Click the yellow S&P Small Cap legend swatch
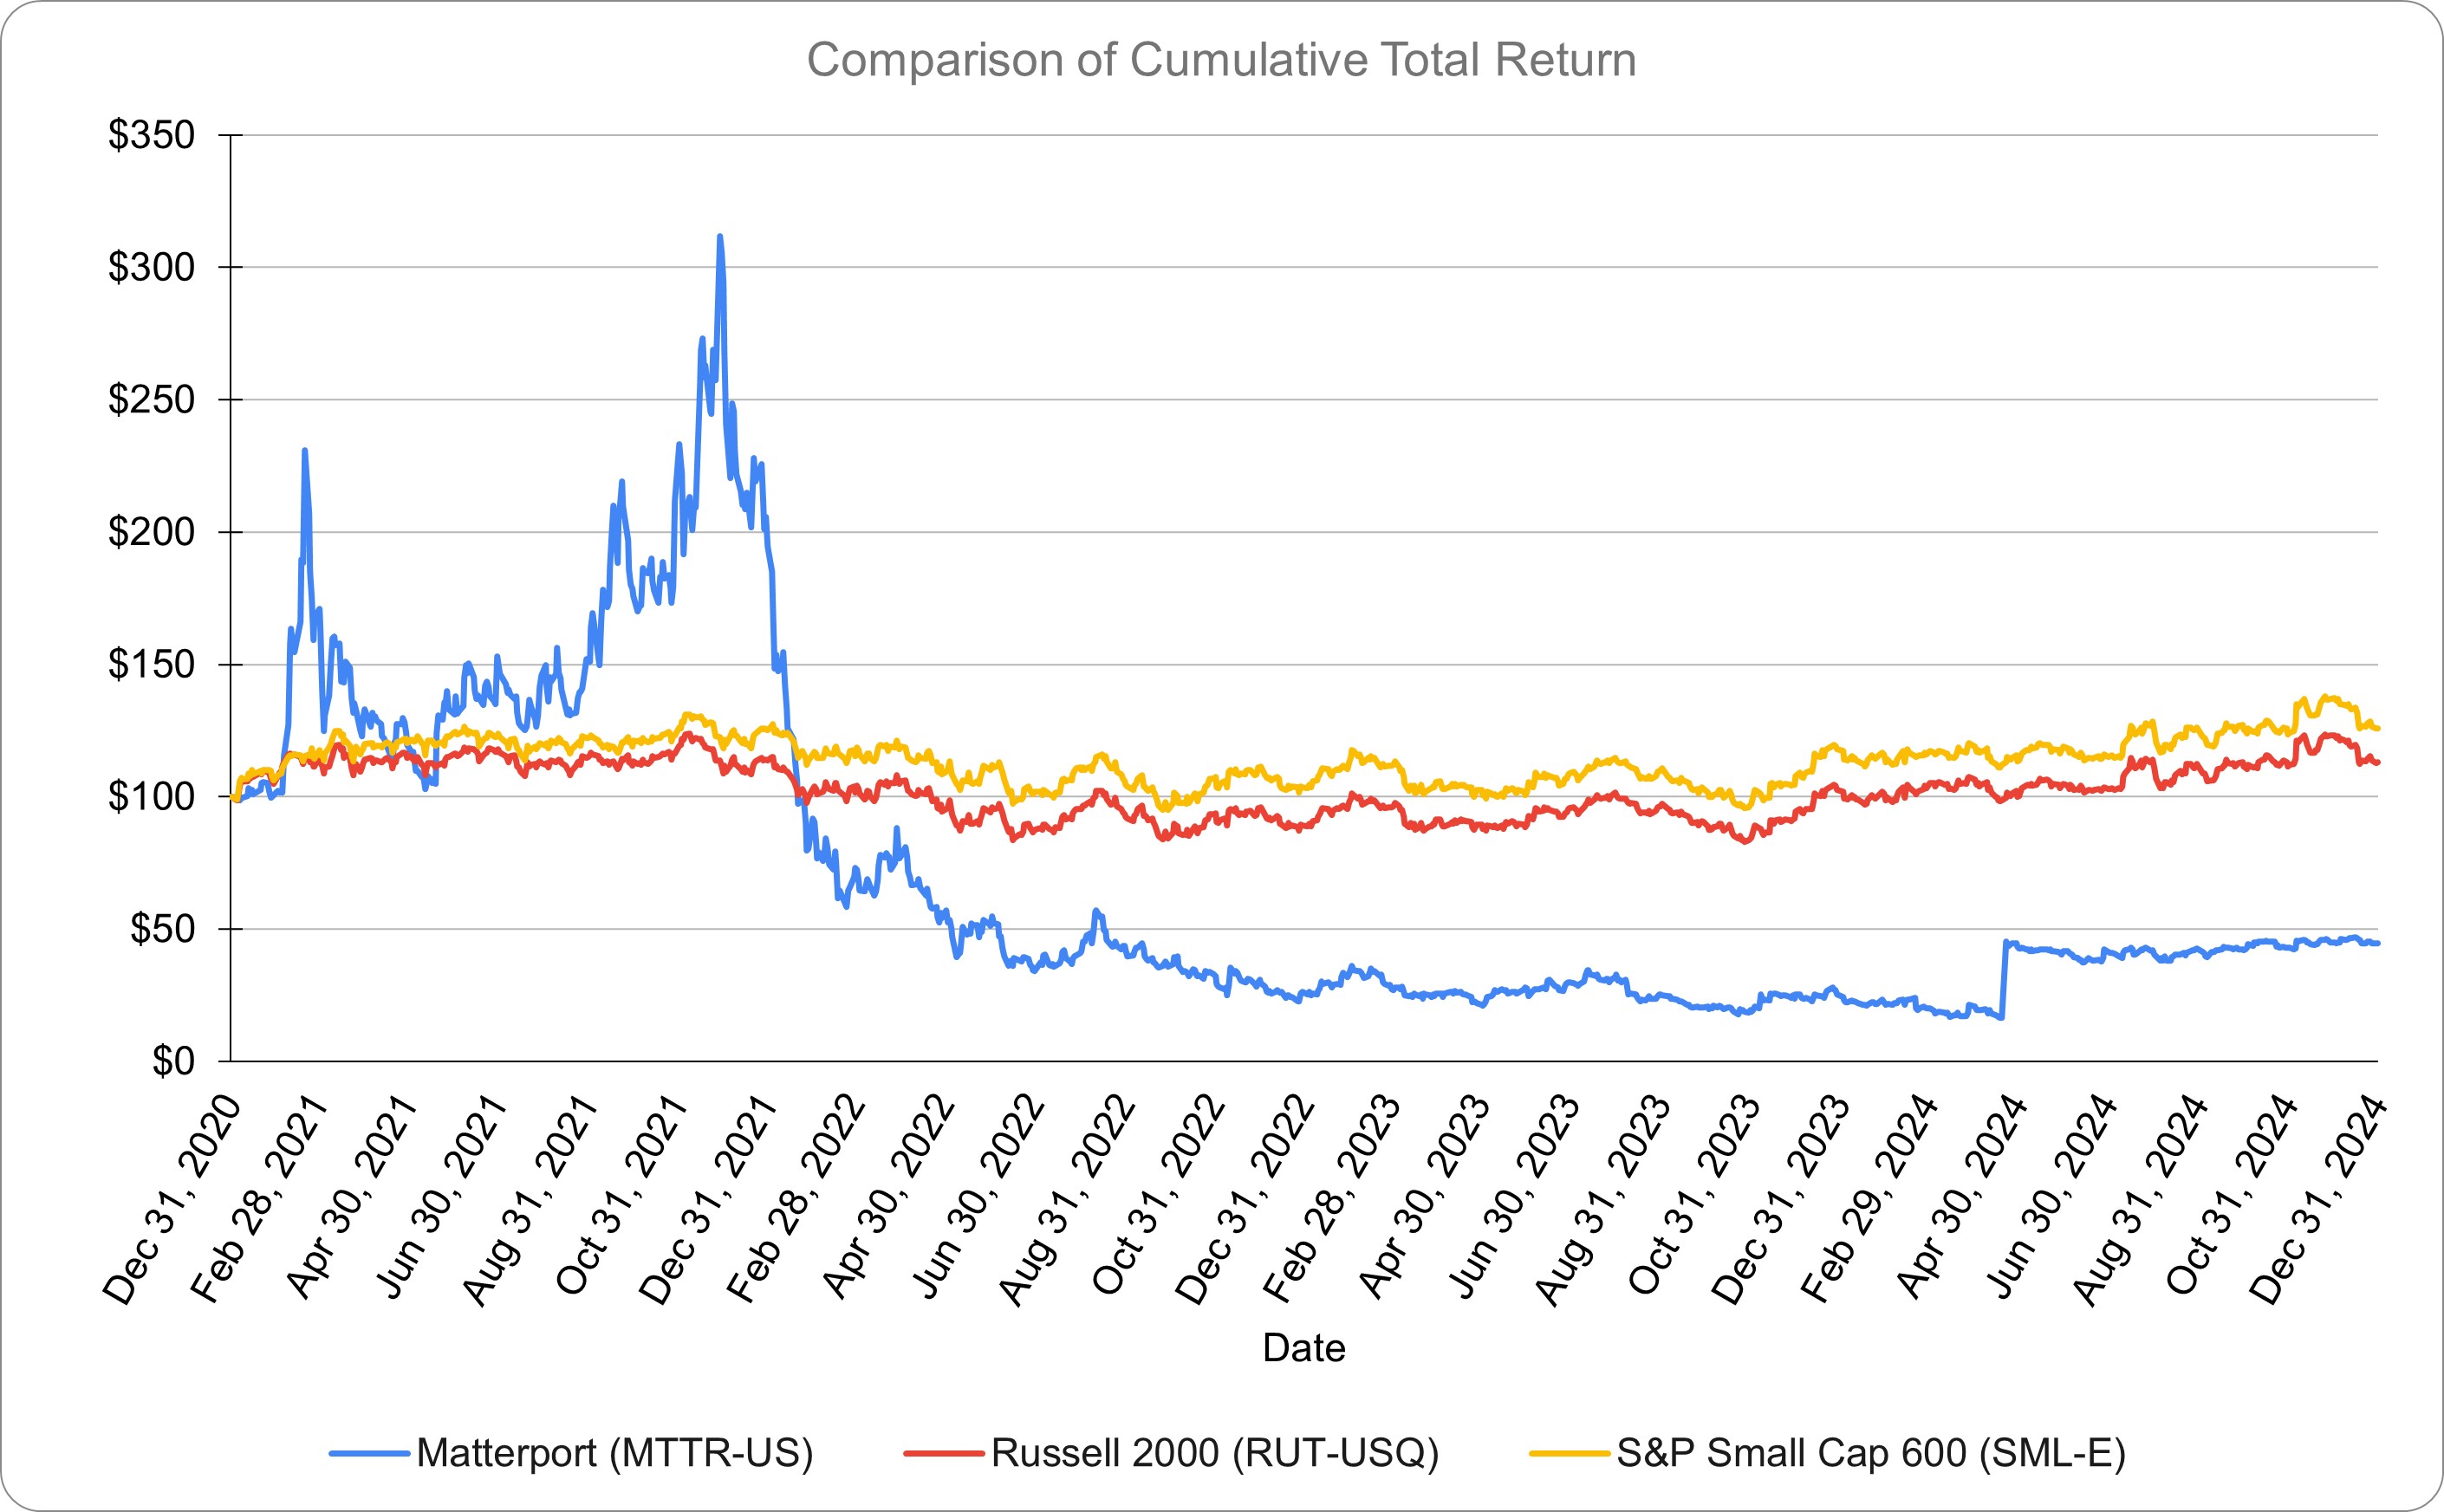Screen dimensions: 2444x1512 pyautogui.click(x=1569, y=1453)
